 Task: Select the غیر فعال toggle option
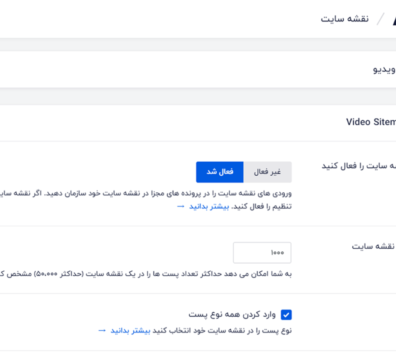[x=267, y=172]
